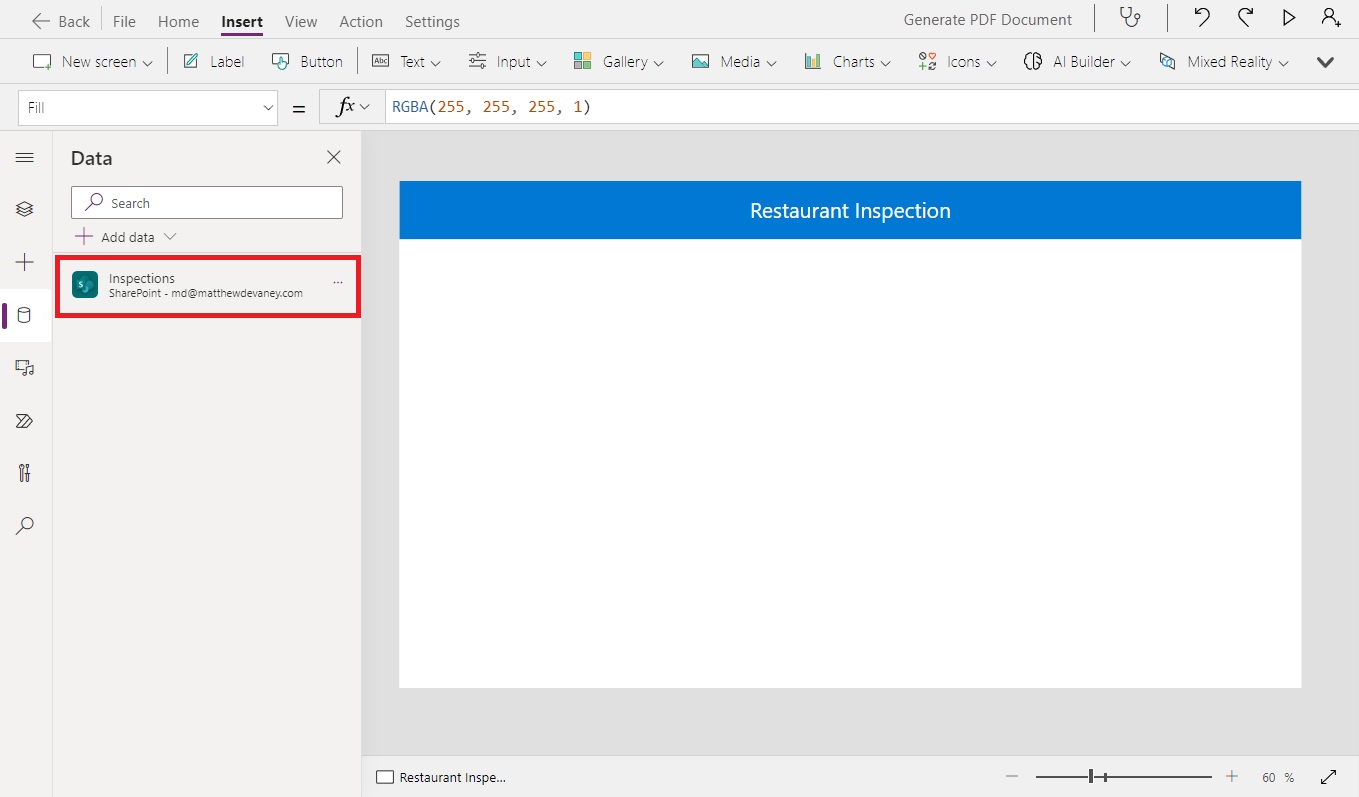Screen dimensions: 1359x797
Task: Insert a Button from the ribbon
Action: click(x=307, y=61)
